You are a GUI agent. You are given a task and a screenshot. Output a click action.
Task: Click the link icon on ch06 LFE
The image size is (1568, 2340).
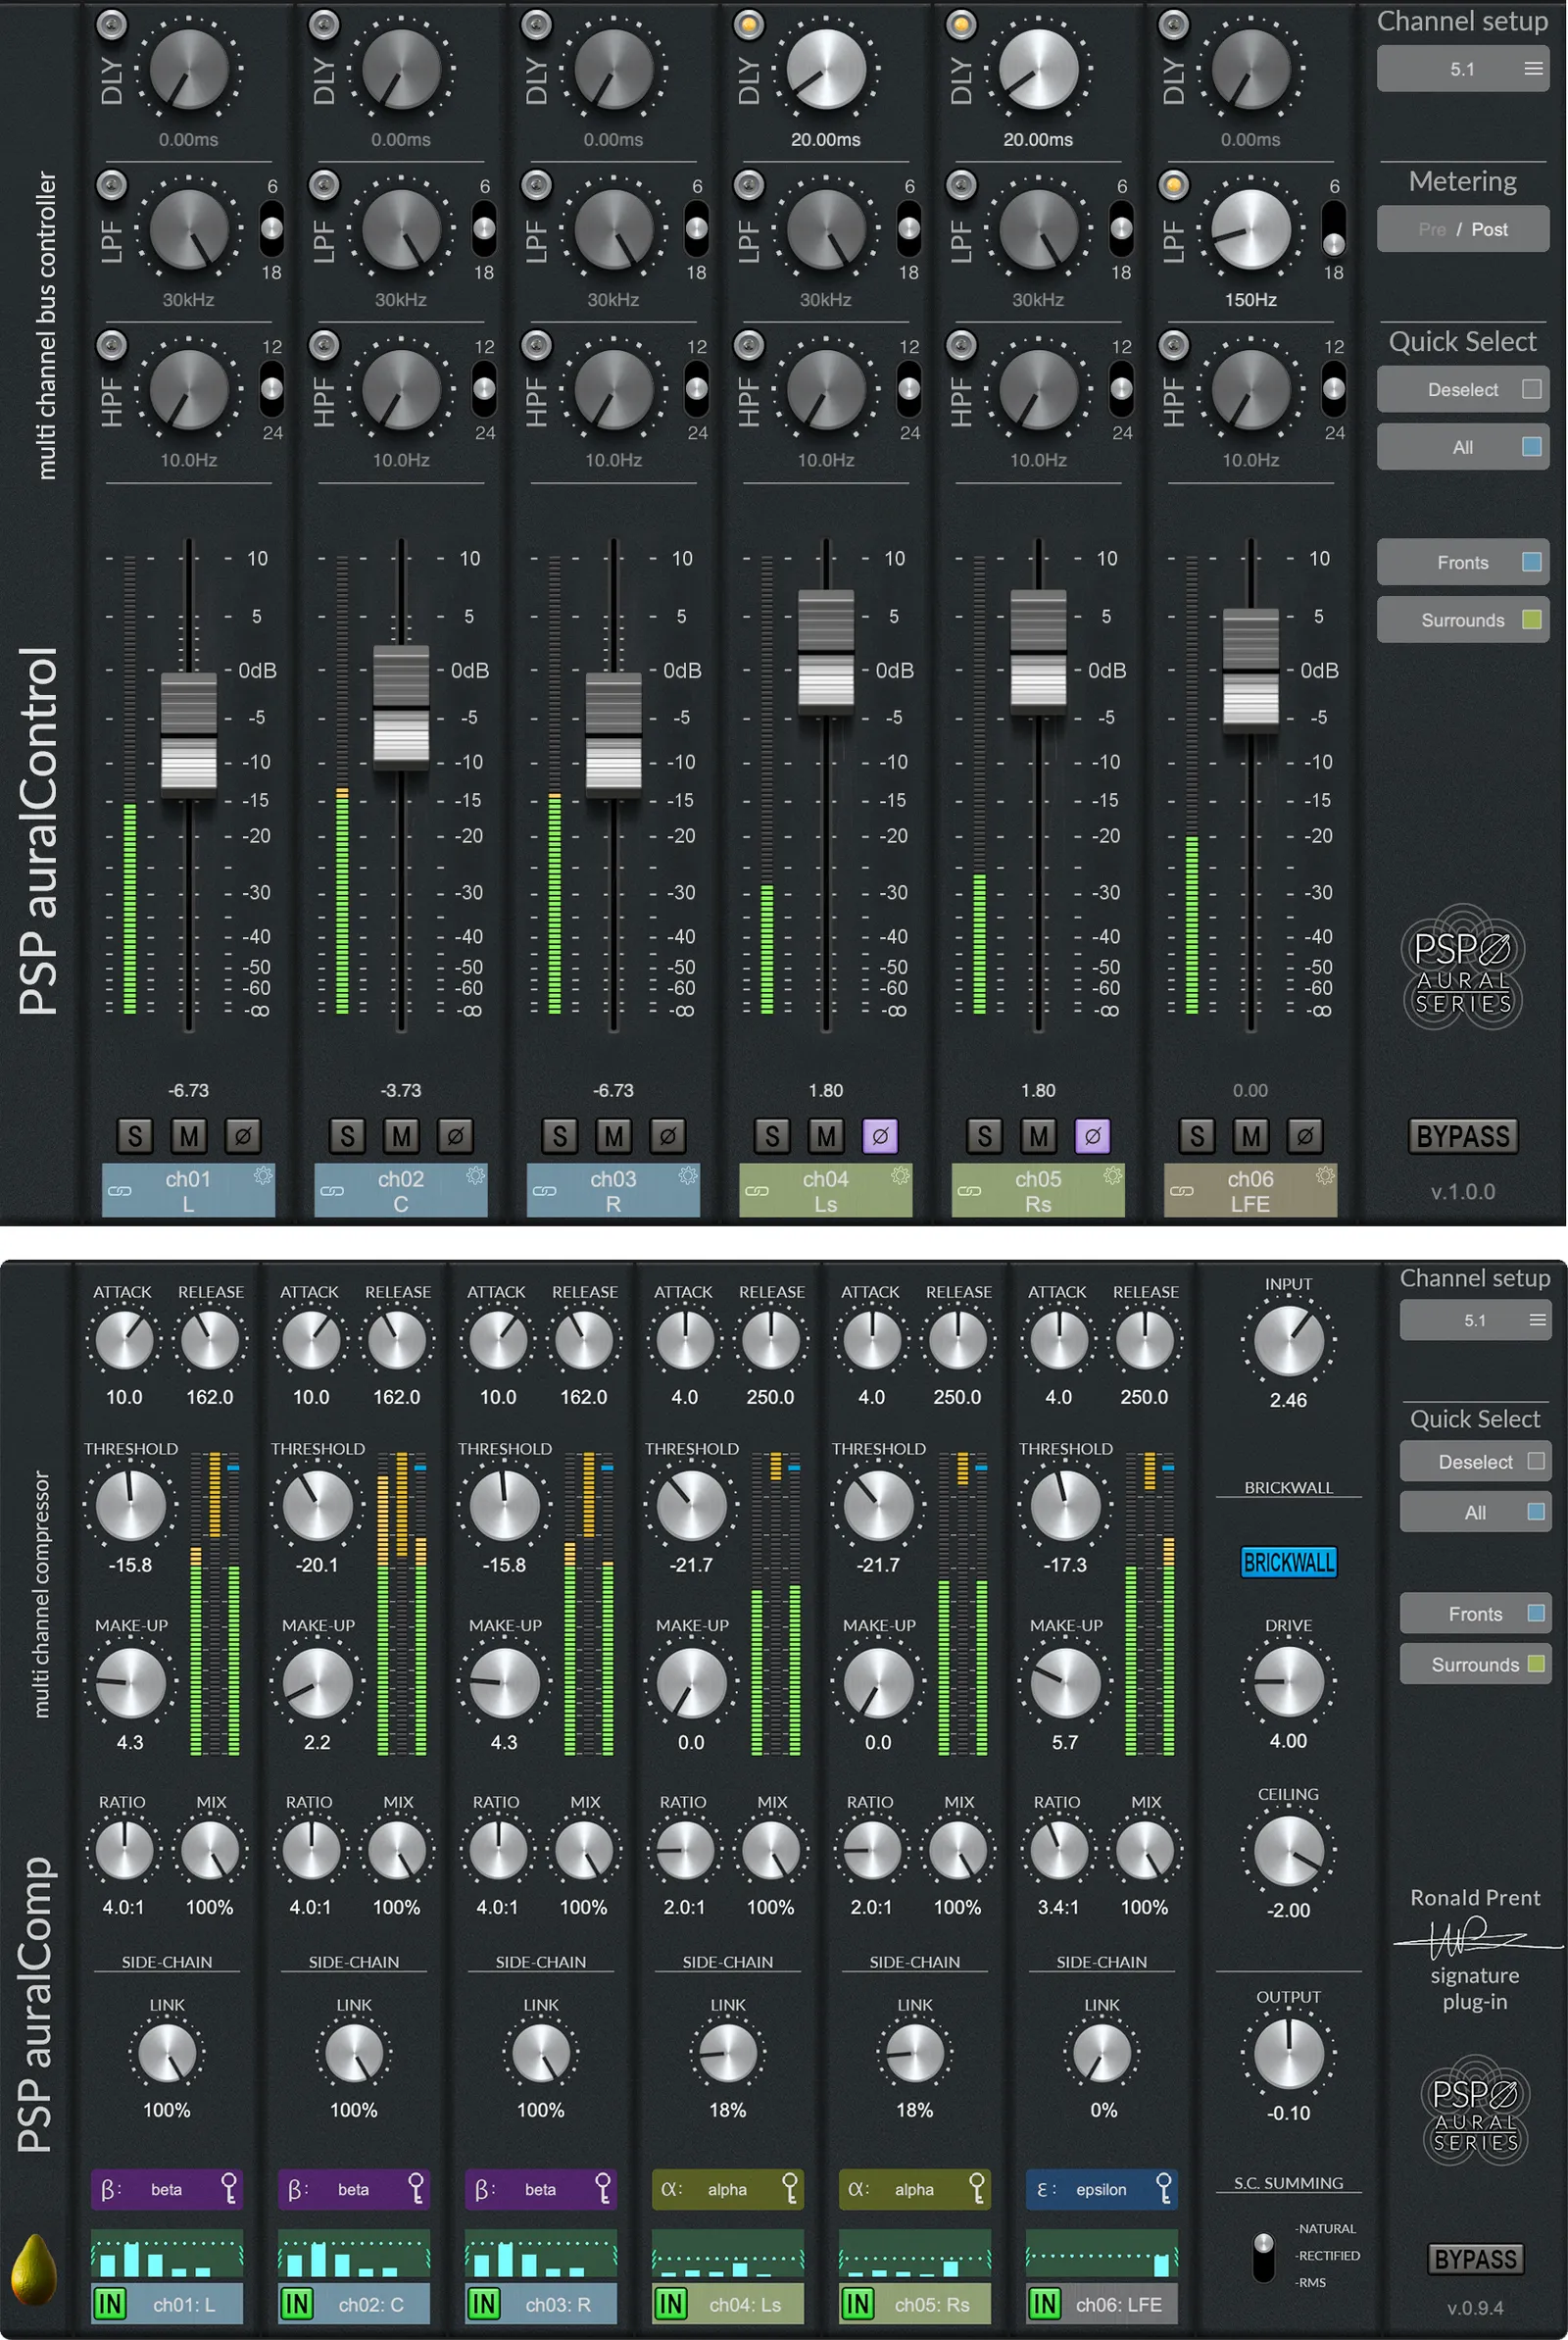1182,1191
